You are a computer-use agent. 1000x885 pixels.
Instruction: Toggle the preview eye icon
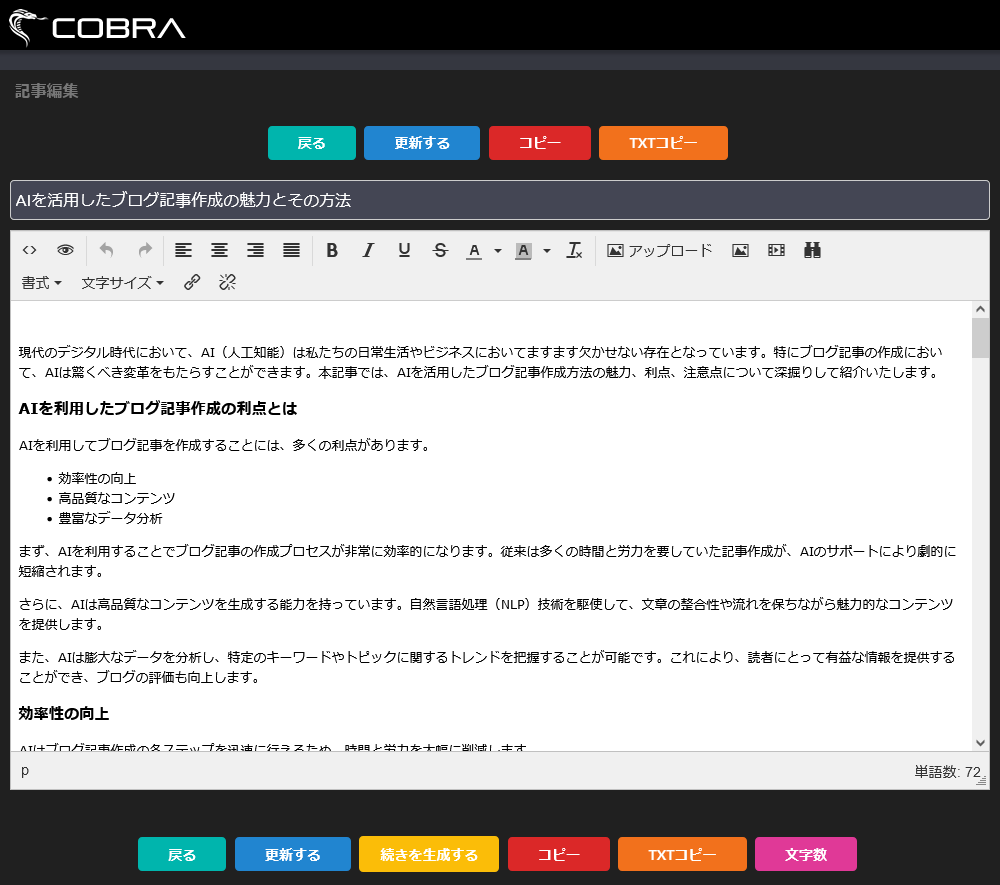point(66,250)
